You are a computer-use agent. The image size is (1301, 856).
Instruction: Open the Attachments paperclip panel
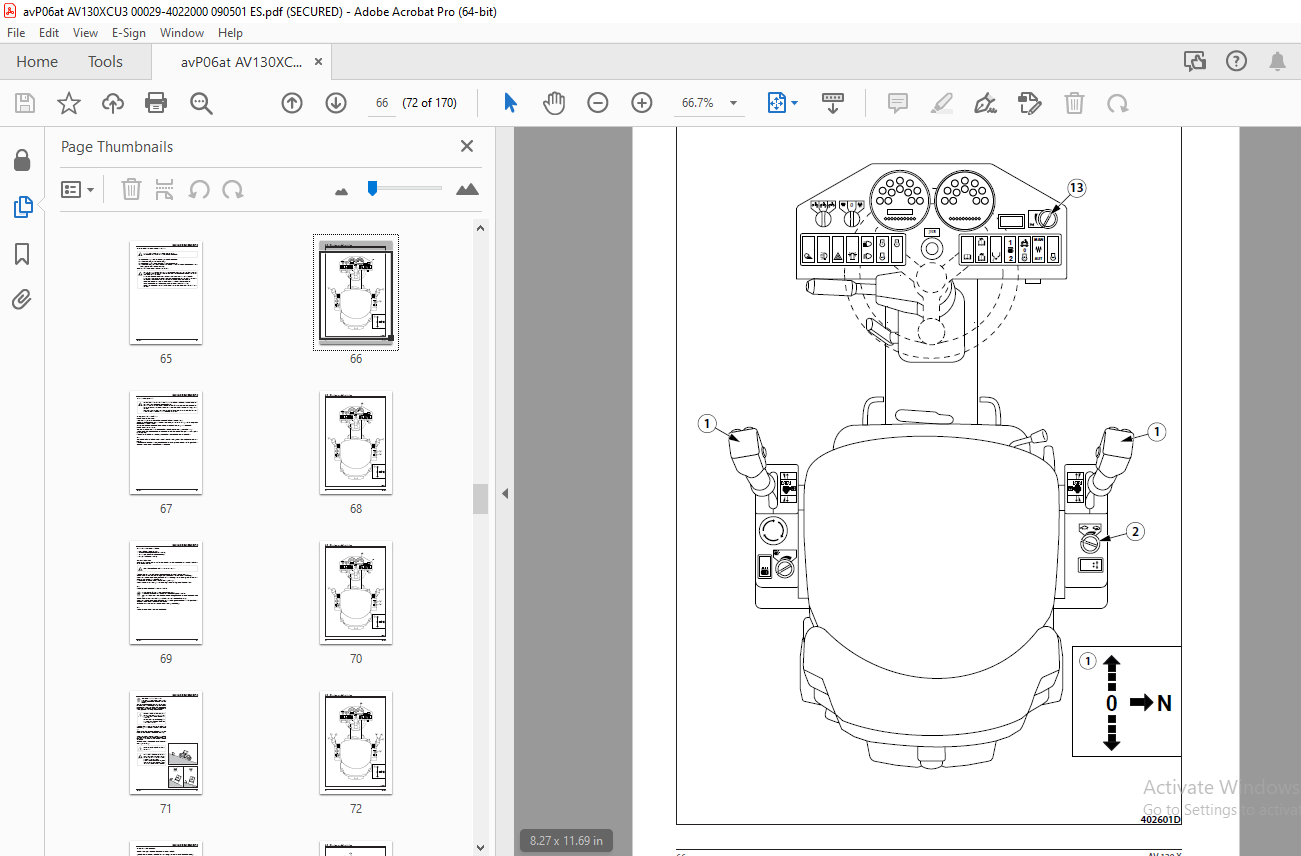click(x=22, y=299)
